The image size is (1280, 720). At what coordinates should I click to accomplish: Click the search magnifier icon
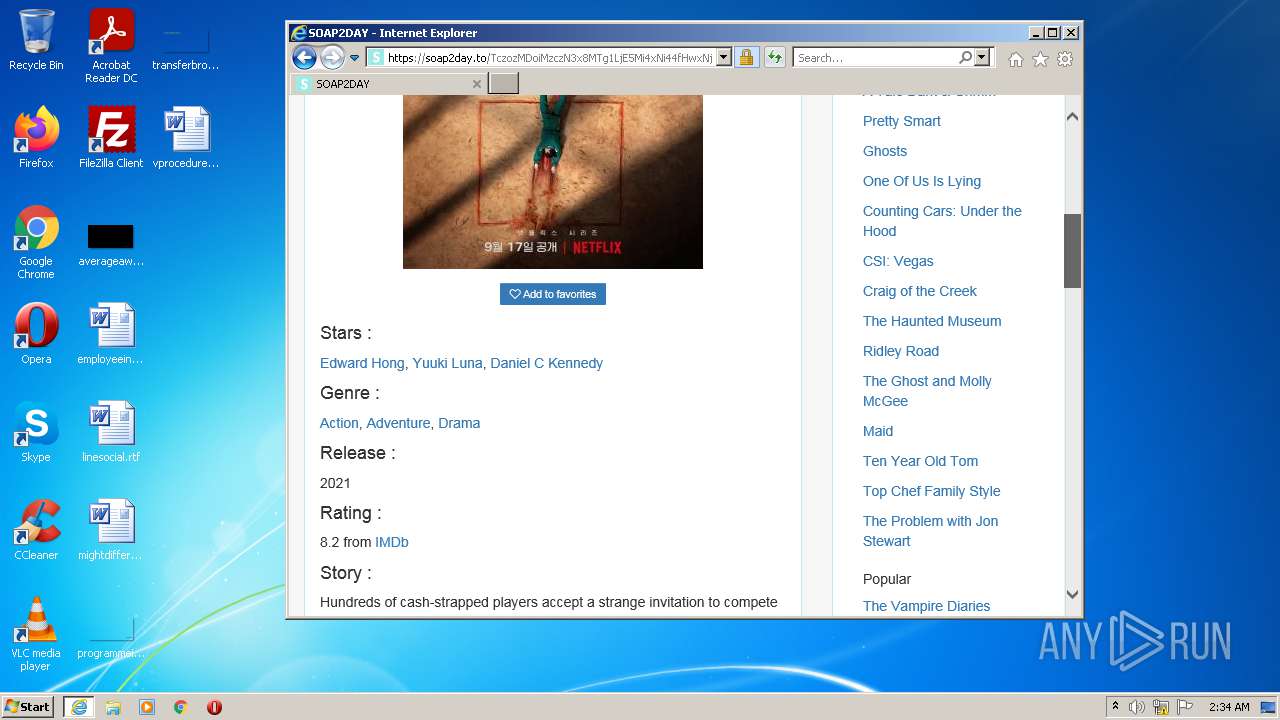tap(965, 58)
